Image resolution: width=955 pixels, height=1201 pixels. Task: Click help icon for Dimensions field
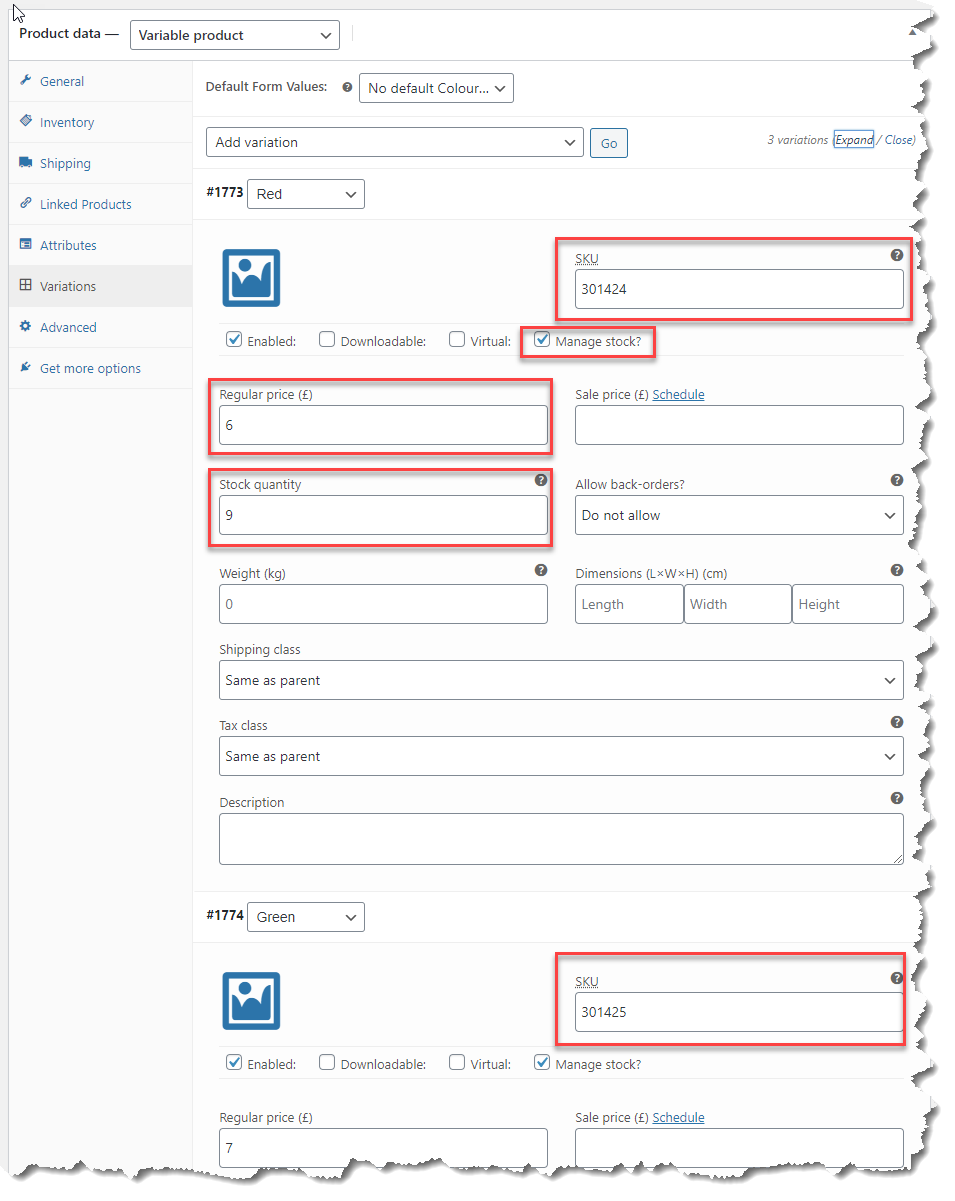tap(896, 570)
